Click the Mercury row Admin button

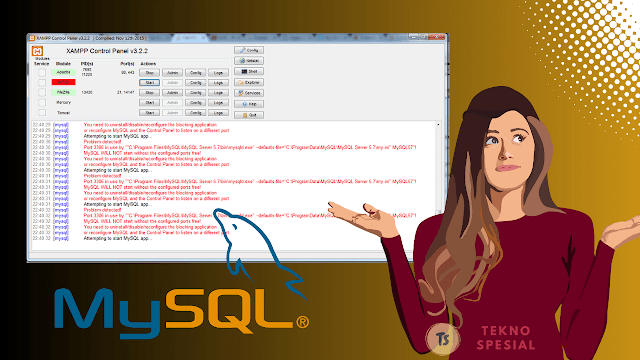tap(172, 102)
